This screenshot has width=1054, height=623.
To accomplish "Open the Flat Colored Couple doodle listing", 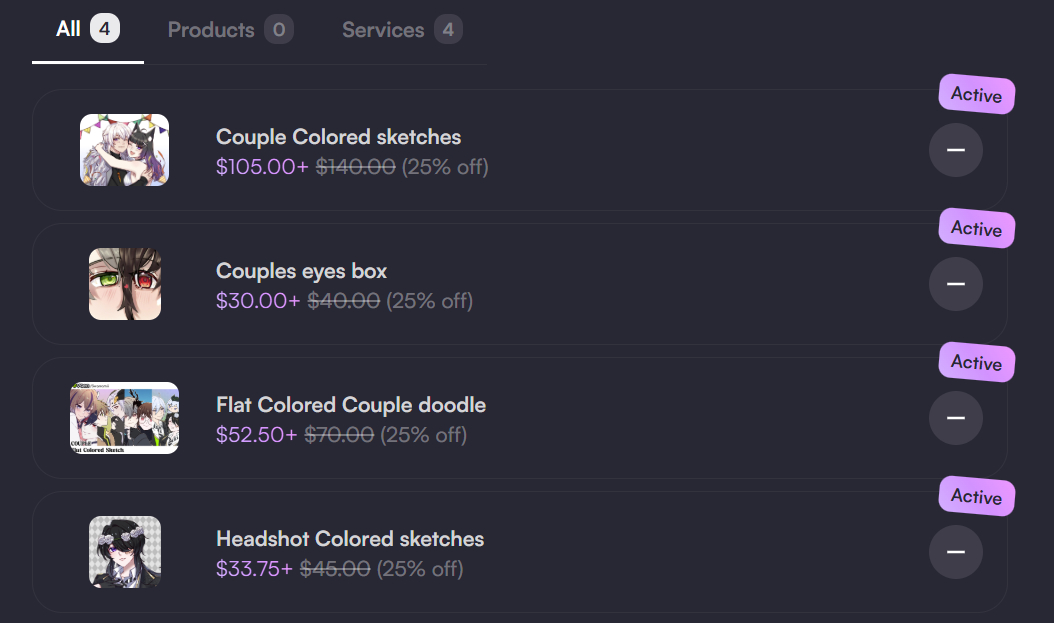I will coord(351,405).
